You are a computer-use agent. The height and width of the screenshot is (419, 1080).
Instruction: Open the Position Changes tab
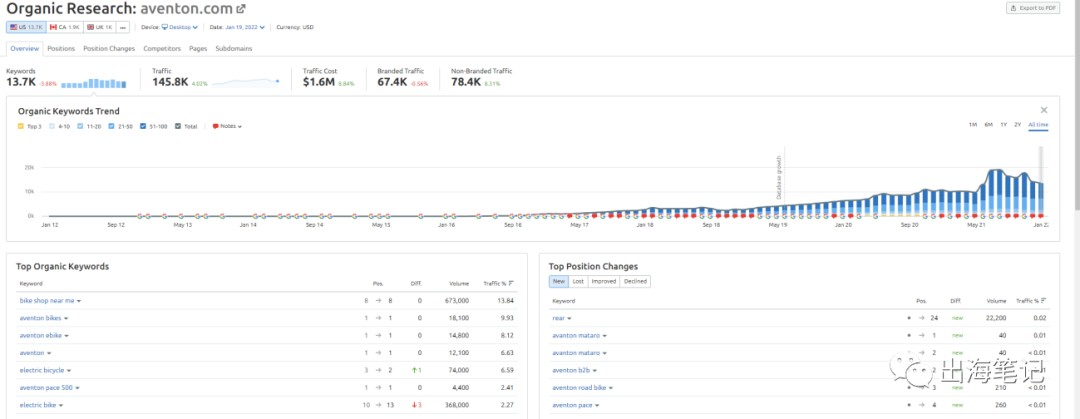tap(109, 49)
